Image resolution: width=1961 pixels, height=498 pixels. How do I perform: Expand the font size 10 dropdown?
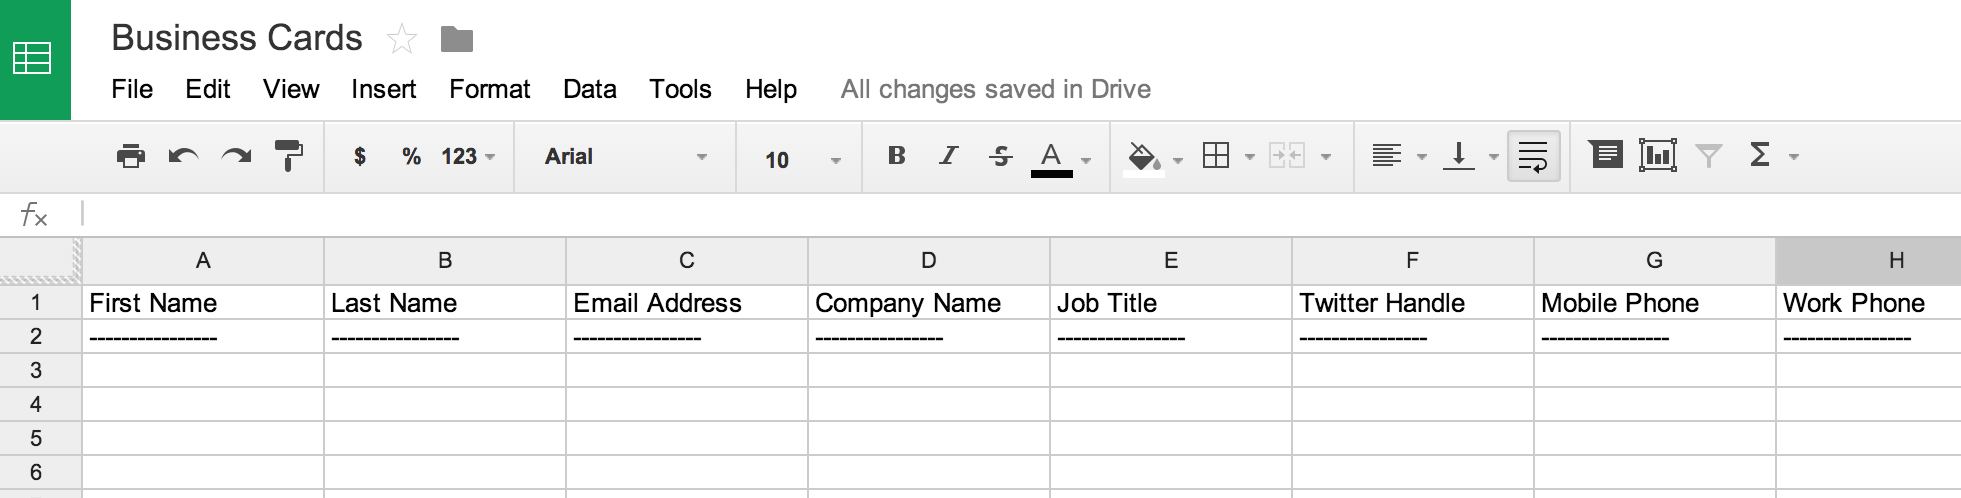pyautogui.click(x=802, y=159)
